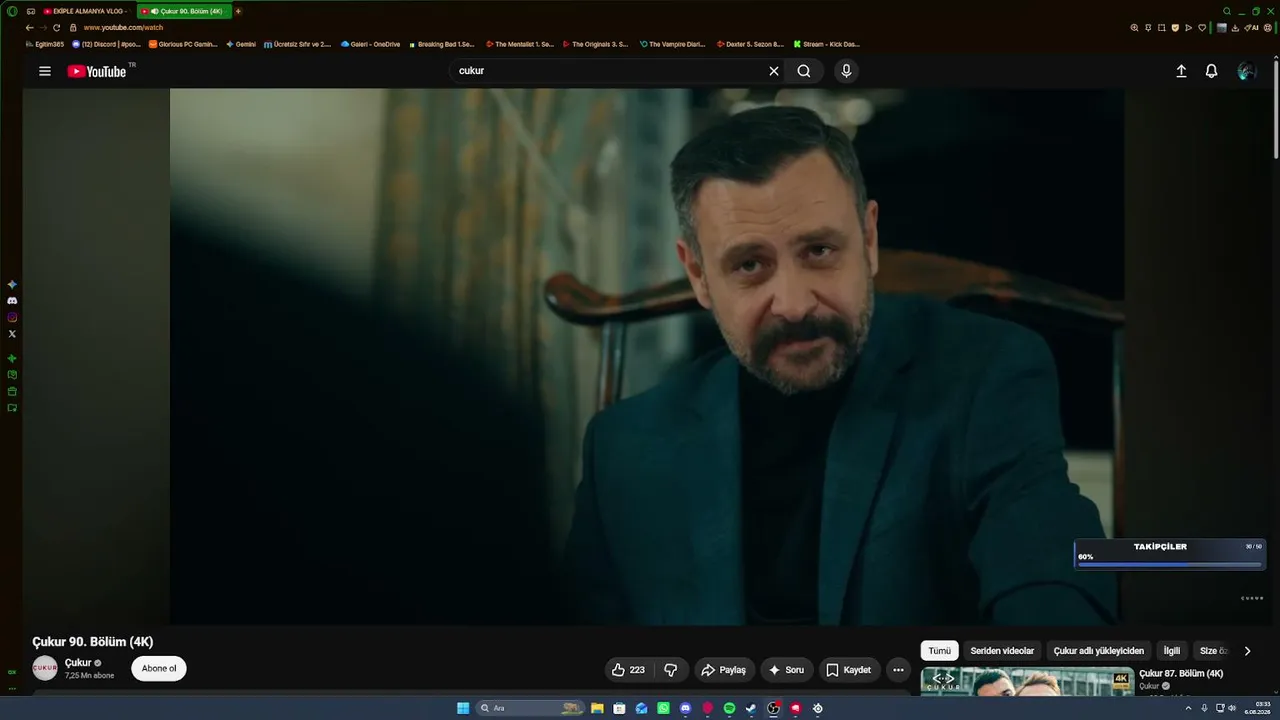Open the YouTube notifications bell
This screenshot has height=720, width=1280.
[x=1211, y=71]
